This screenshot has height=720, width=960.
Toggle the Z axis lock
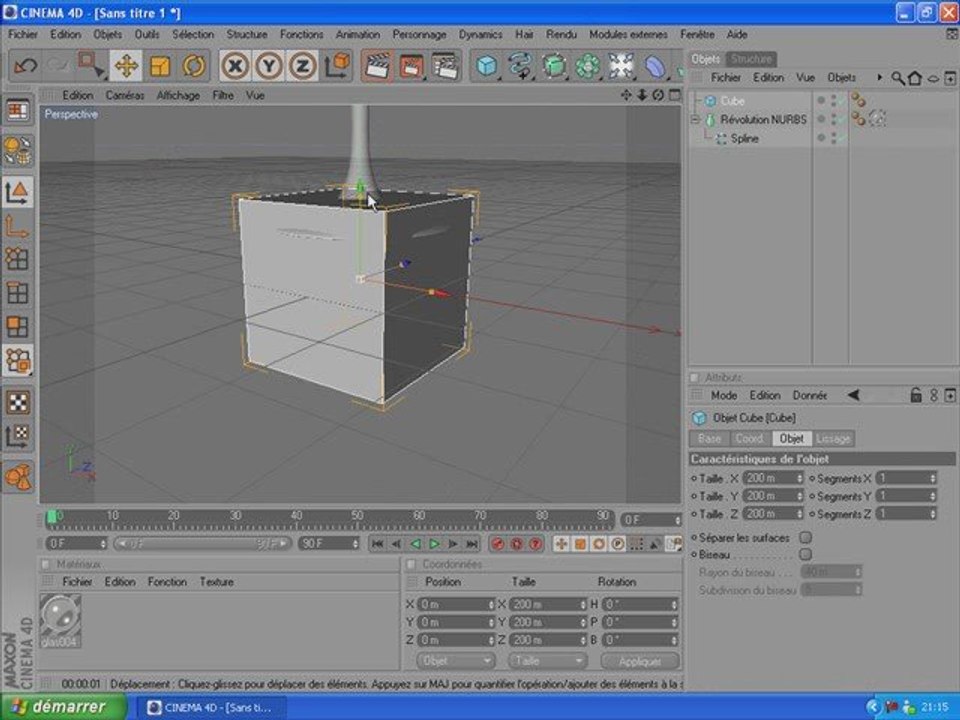tap(302, 66)
